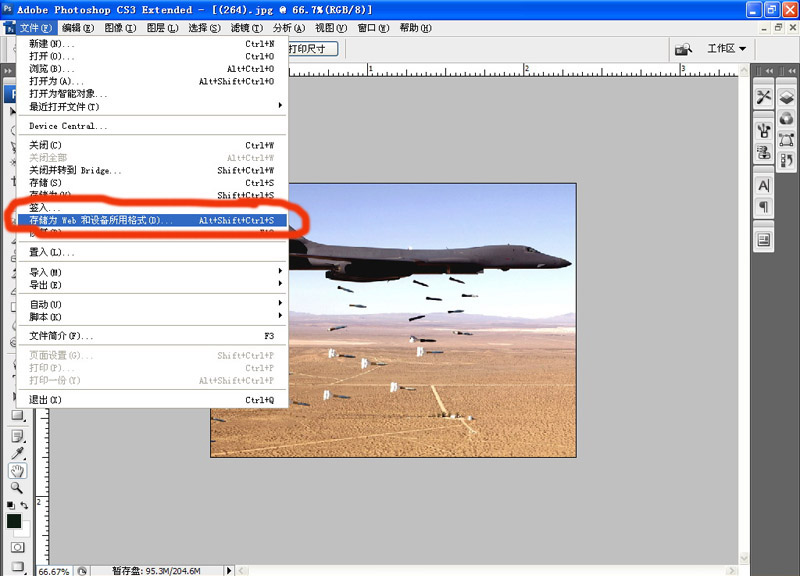Open the 工作区 workspace dropdown
Screen dimensions: 800x576
pos(727,48)
